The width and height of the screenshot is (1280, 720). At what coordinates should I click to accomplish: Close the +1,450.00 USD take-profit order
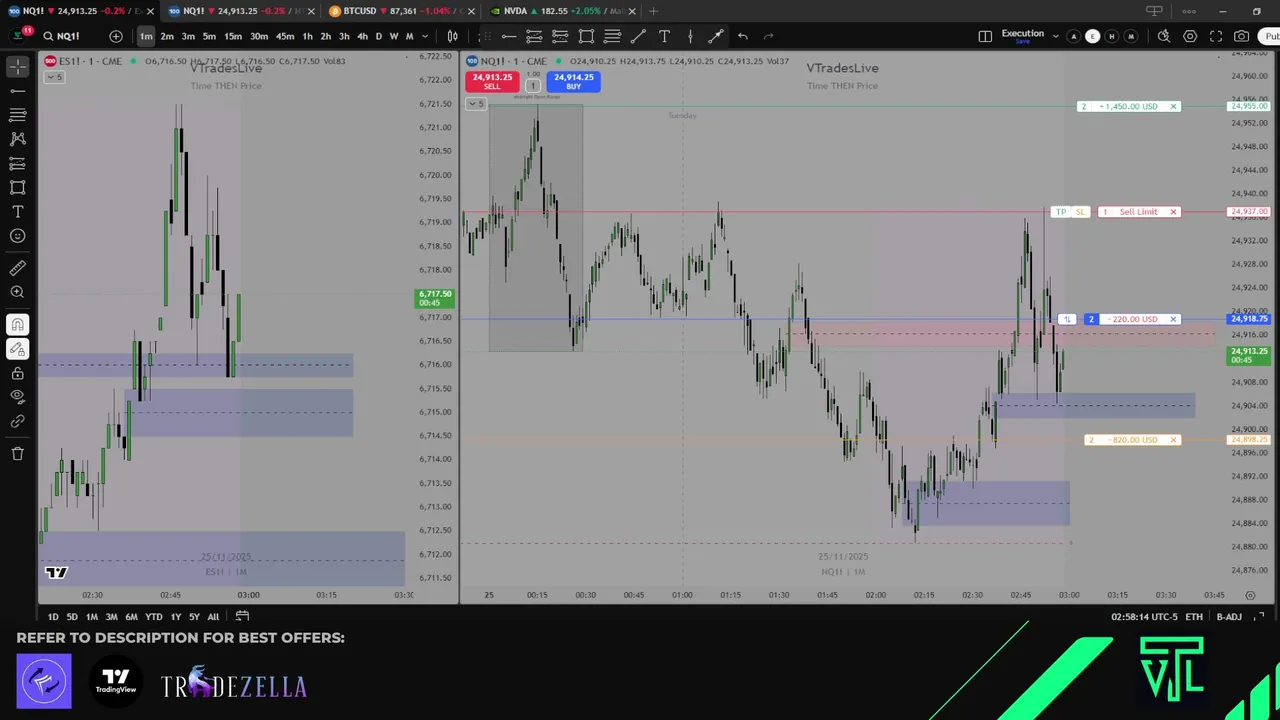tap(1173, 106)
